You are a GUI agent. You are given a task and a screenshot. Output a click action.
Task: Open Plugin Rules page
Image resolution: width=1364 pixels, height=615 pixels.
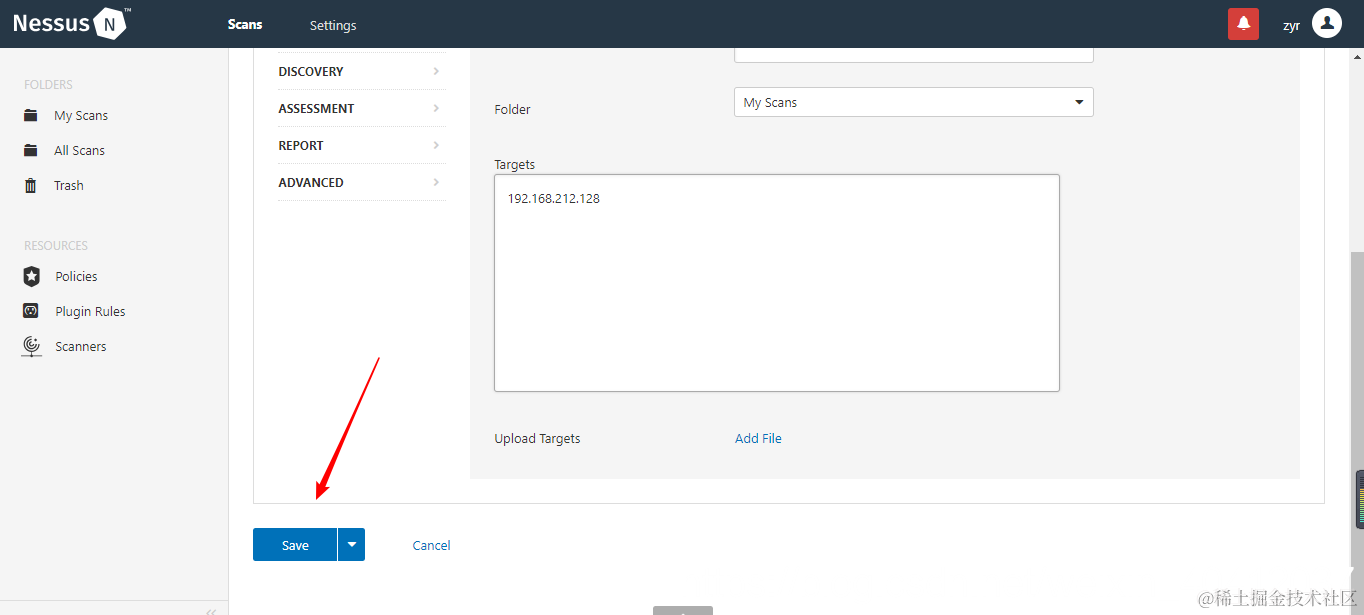(x=90, y=311)
